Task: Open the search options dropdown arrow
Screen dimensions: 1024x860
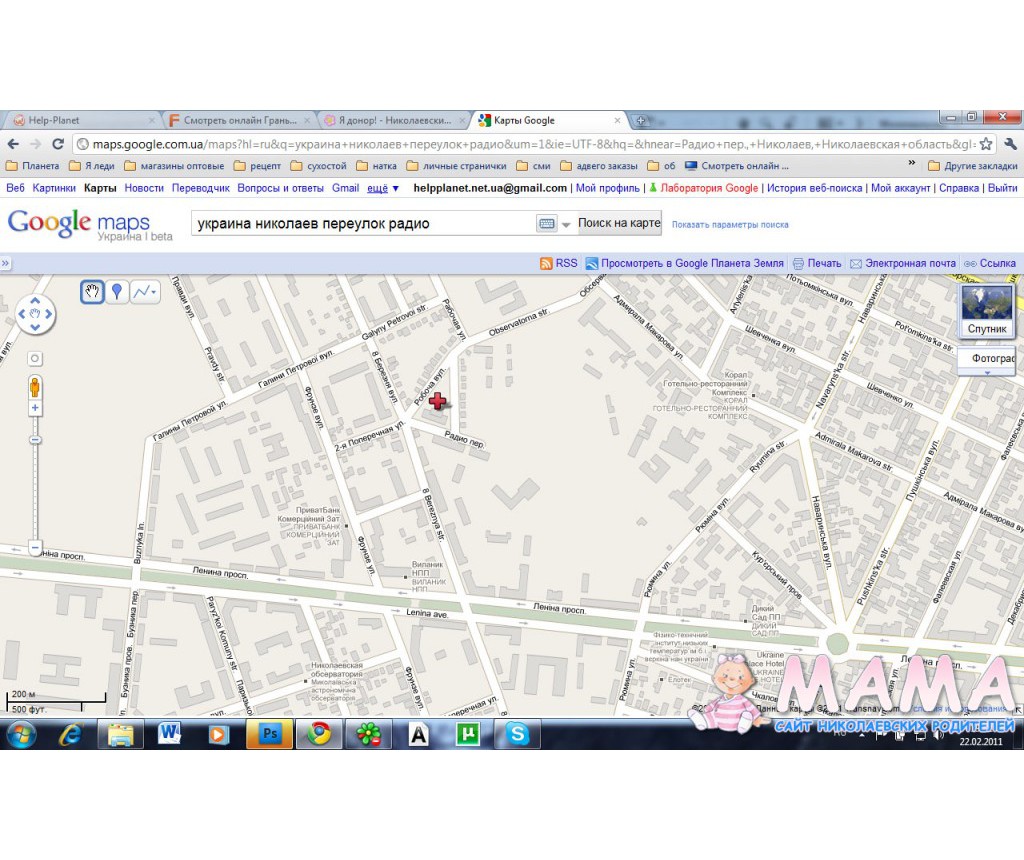Action: 566,224
